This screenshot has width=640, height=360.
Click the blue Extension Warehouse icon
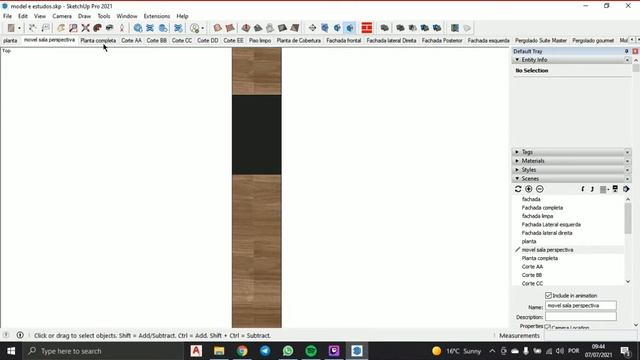(x=178, y=28)
